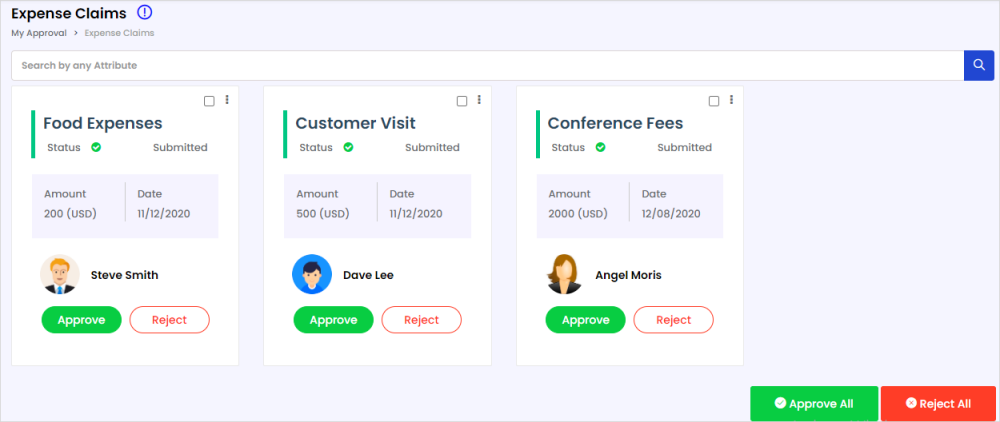Click Steve Smith's avatar picture

tap(59, 274)
